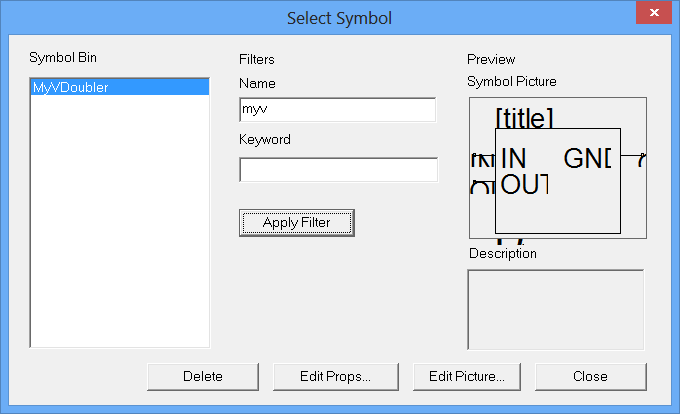
Task: Click the Select Symbol title bar
Action: click(339, 18)
